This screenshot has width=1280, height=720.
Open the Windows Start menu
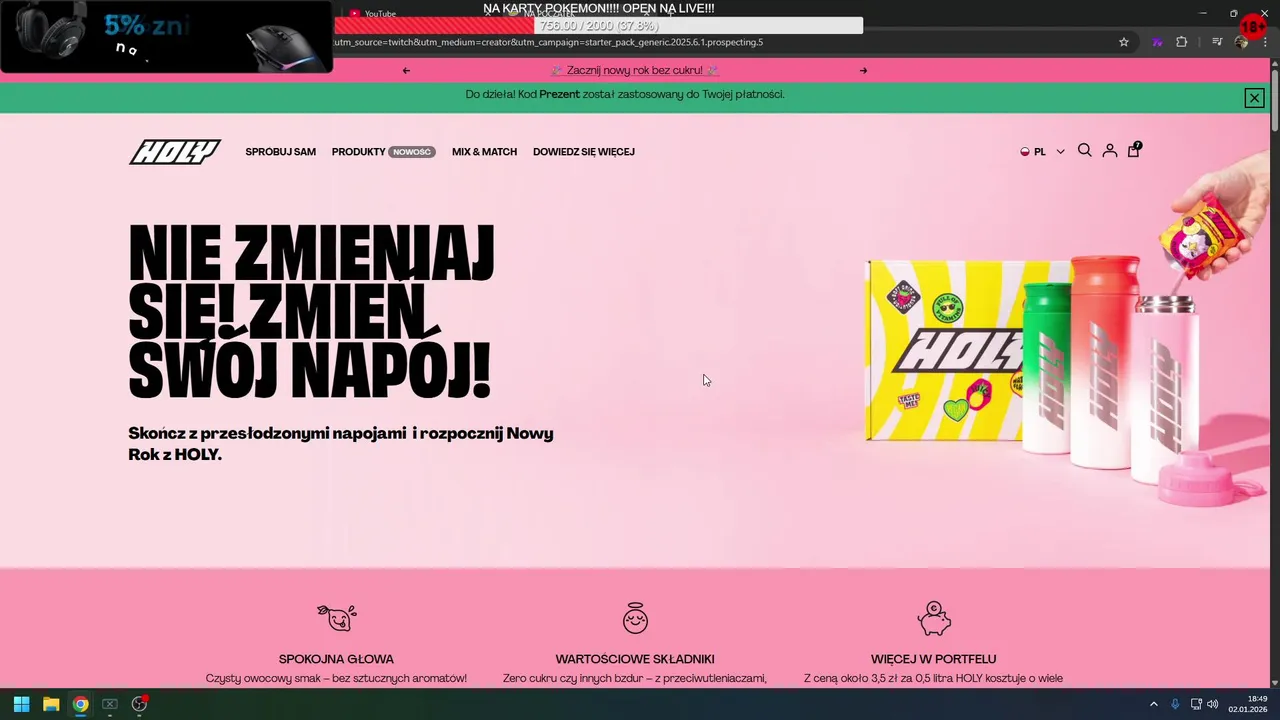[x=21, y=704]
